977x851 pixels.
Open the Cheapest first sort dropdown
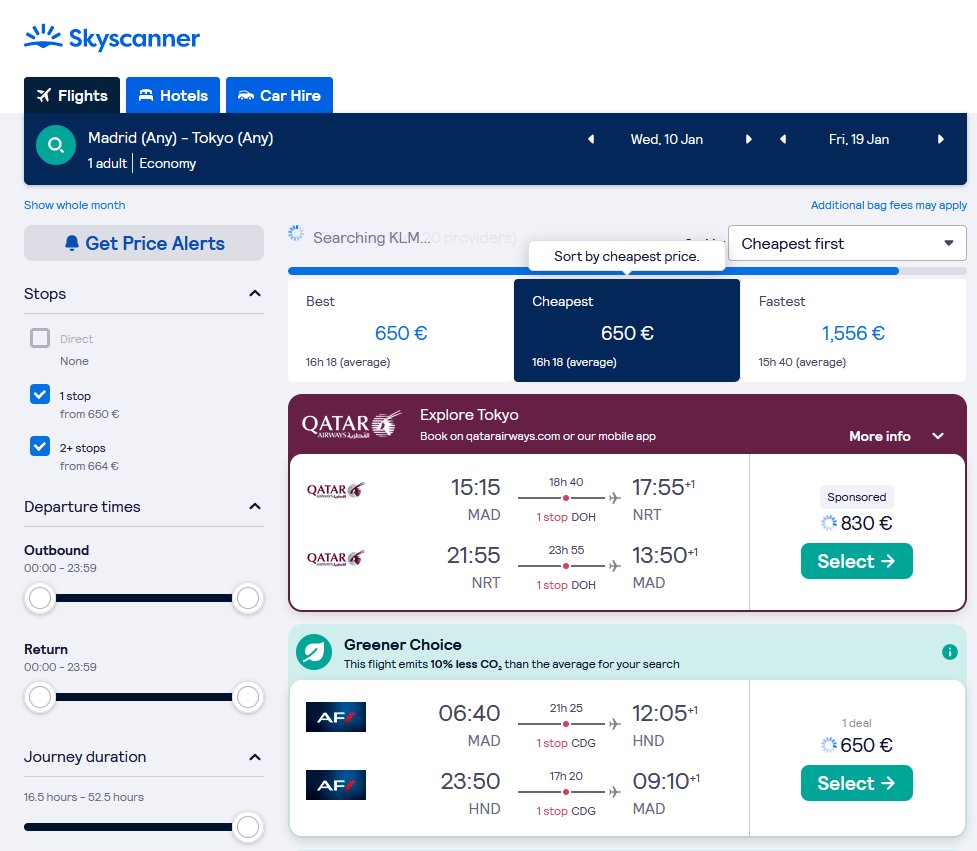pyautogui.click(x=847, y=243)
